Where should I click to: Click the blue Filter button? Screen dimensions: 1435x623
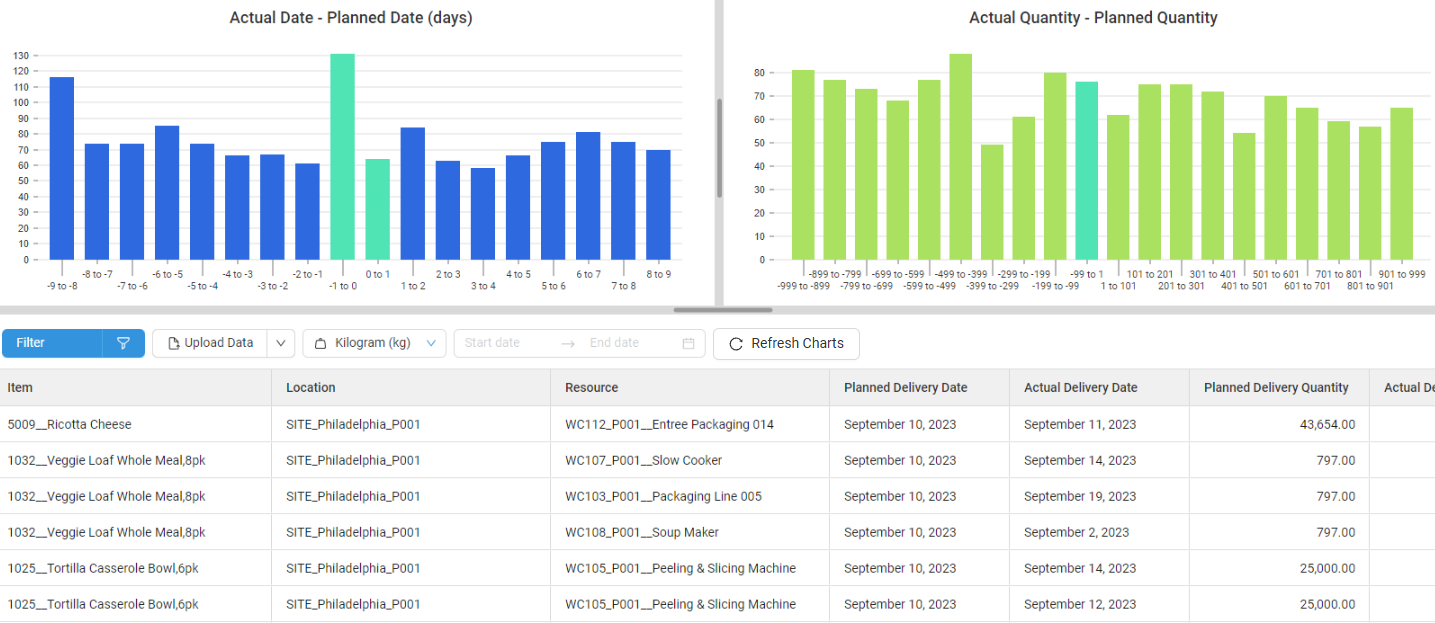coord(52,343)
